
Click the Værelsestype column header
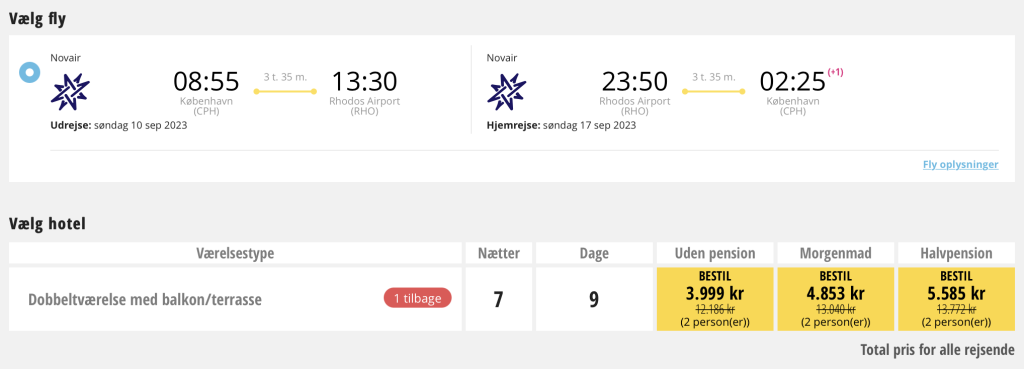point(235,253)
